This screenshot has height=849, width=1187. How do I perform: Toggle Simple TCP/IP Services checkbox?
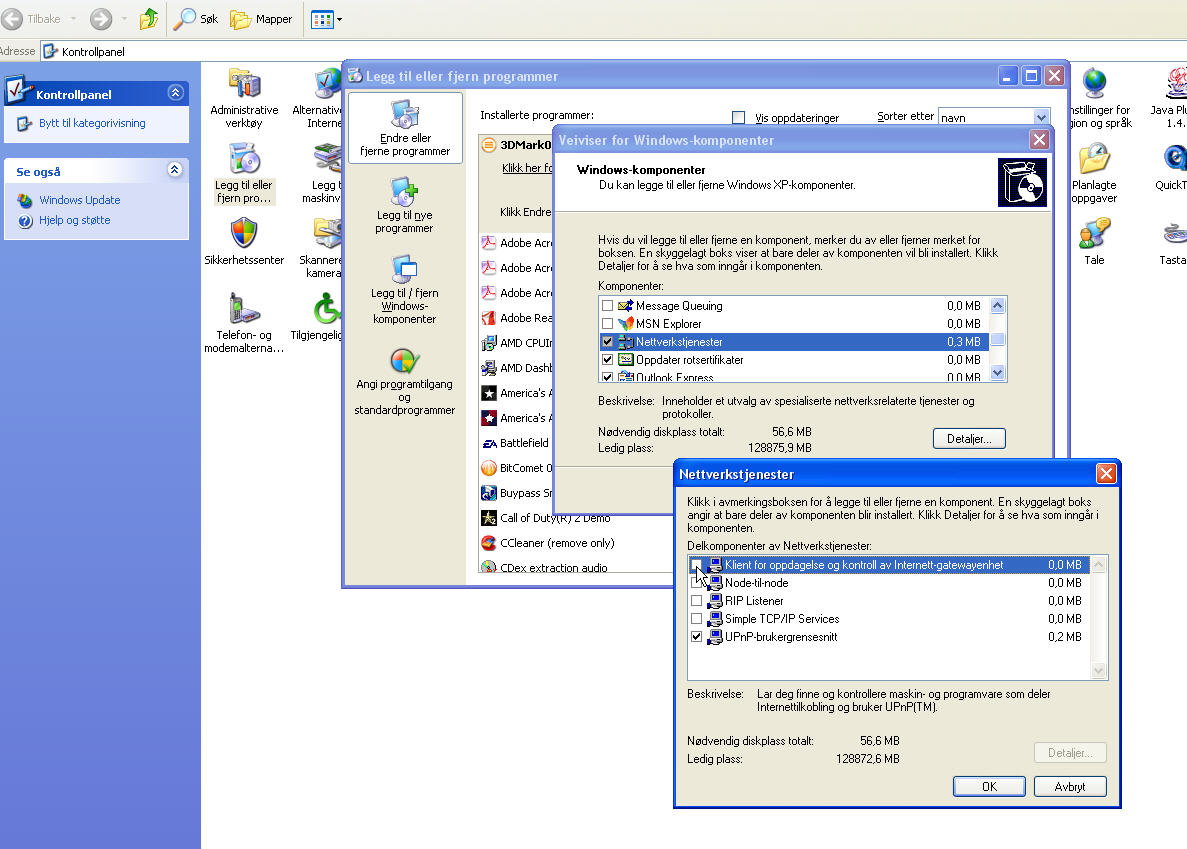pyautogui.click(x=696, y=619)
